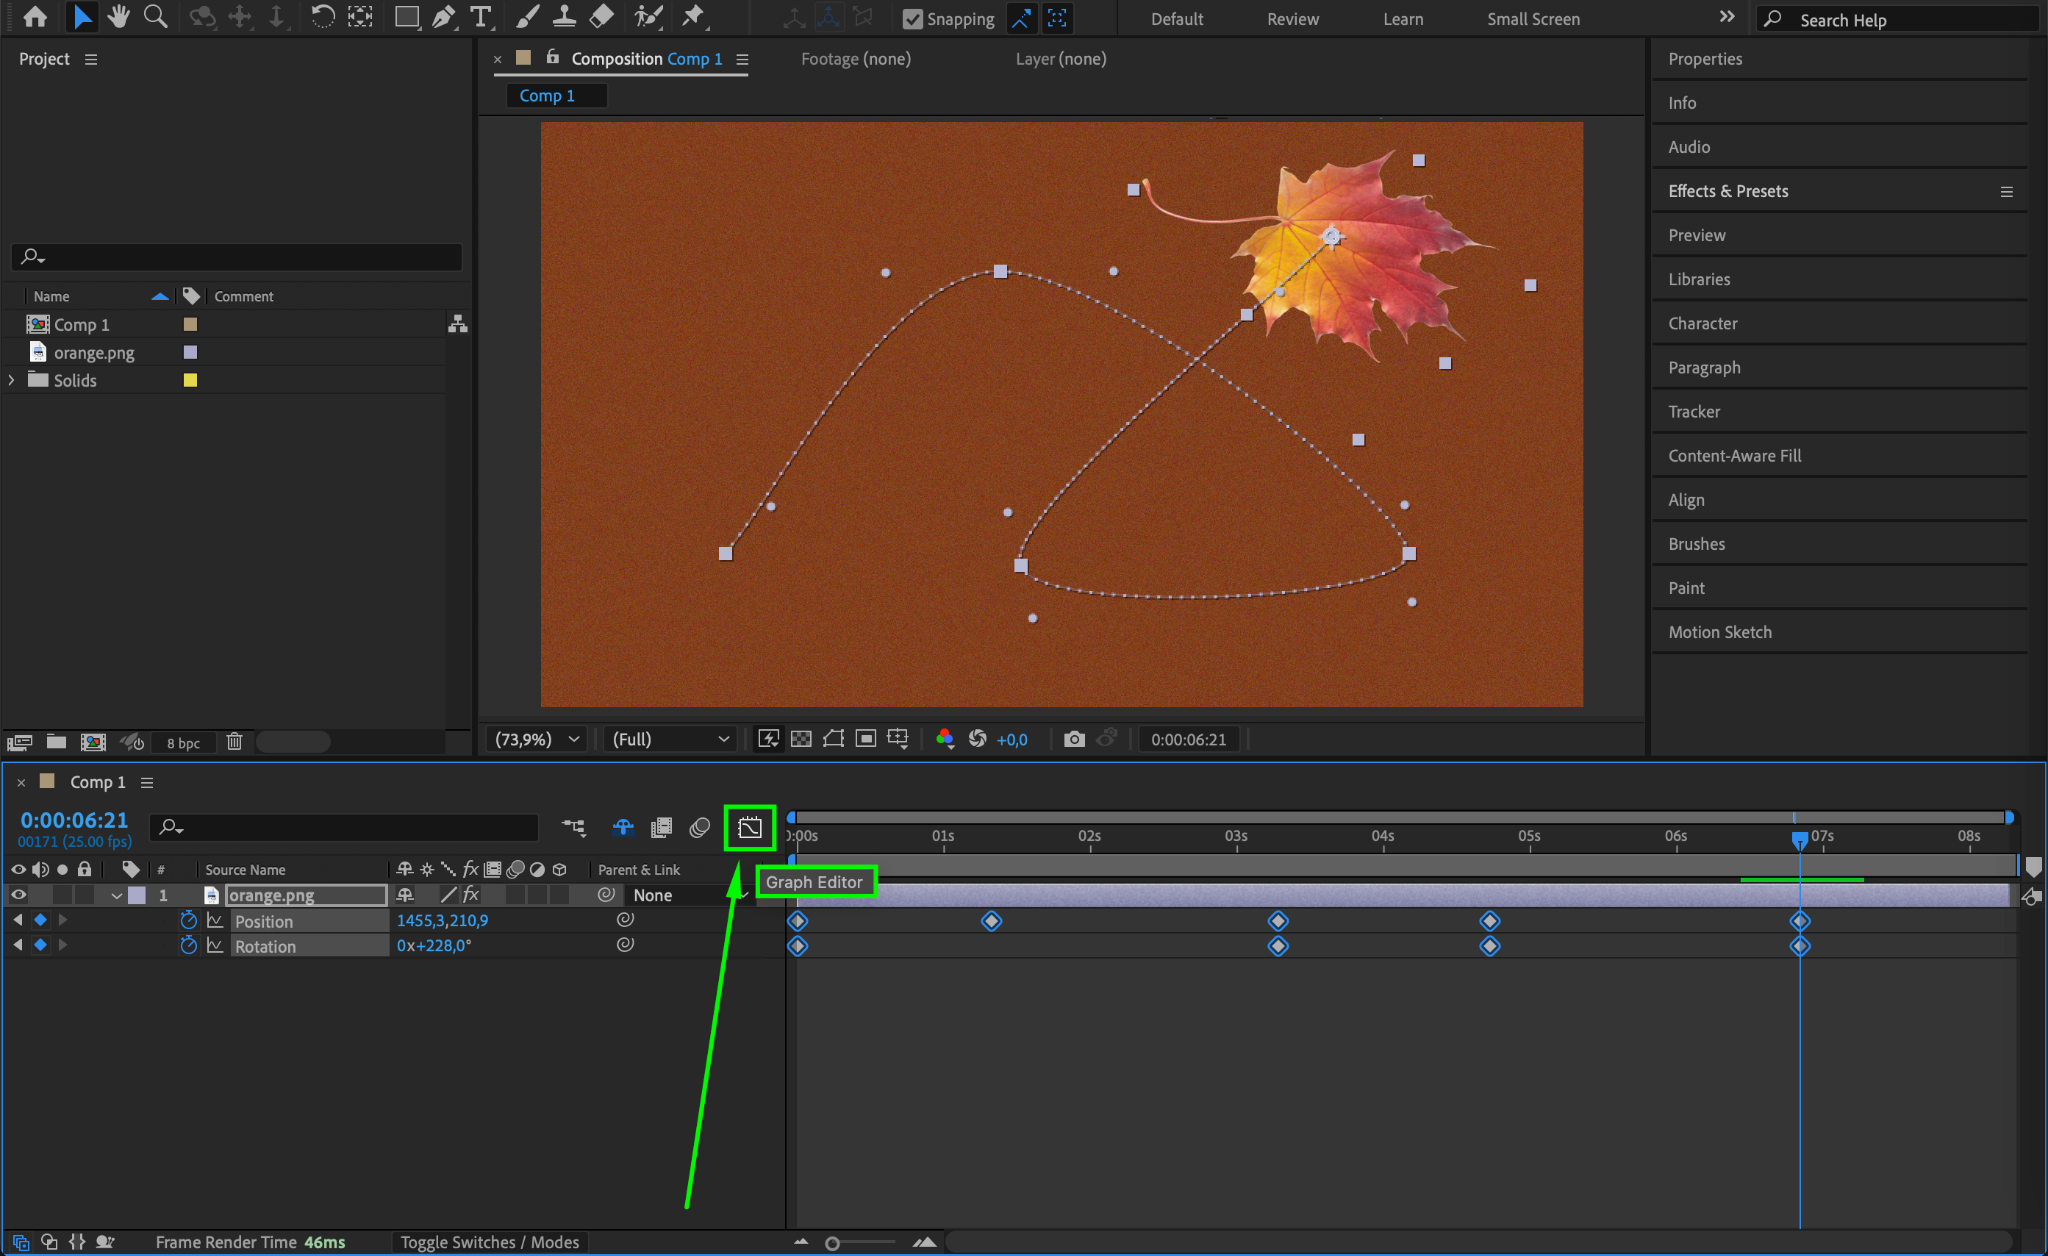Enable Motion Blur for timeline layers
Viewport: 2048px width, 1256px height.
[x=699, y=828]
